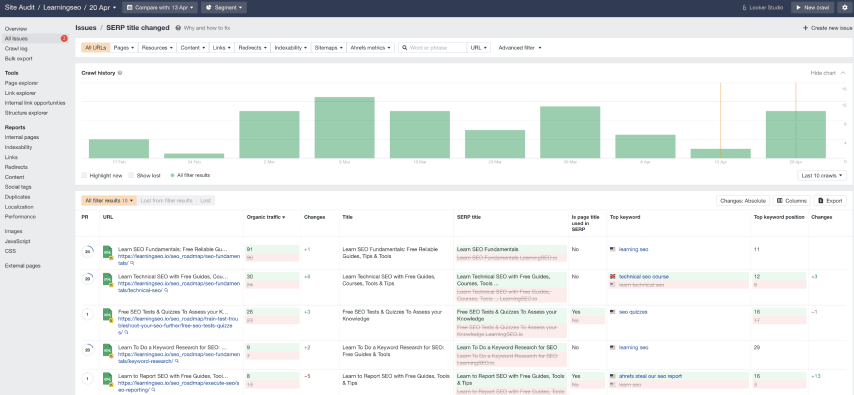Open the Indexability filter dropdown
The height and width of the screenshot is (395, 854).
(290, 48)
